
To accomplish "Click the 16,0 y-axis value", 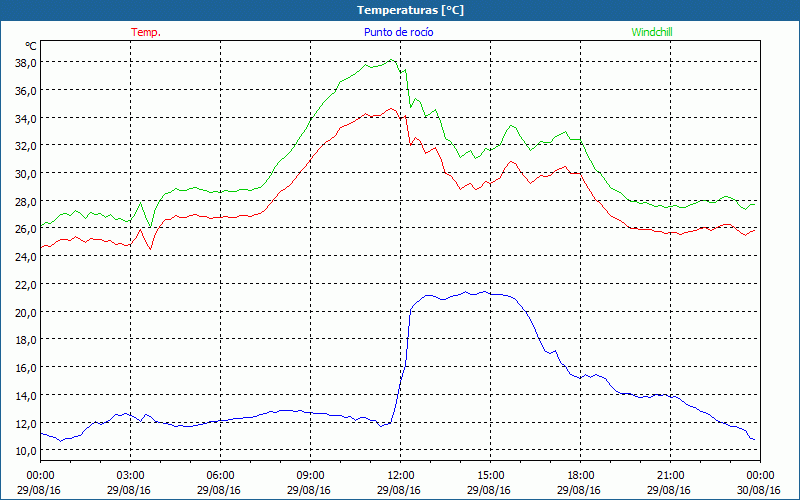I will [26, 368].
